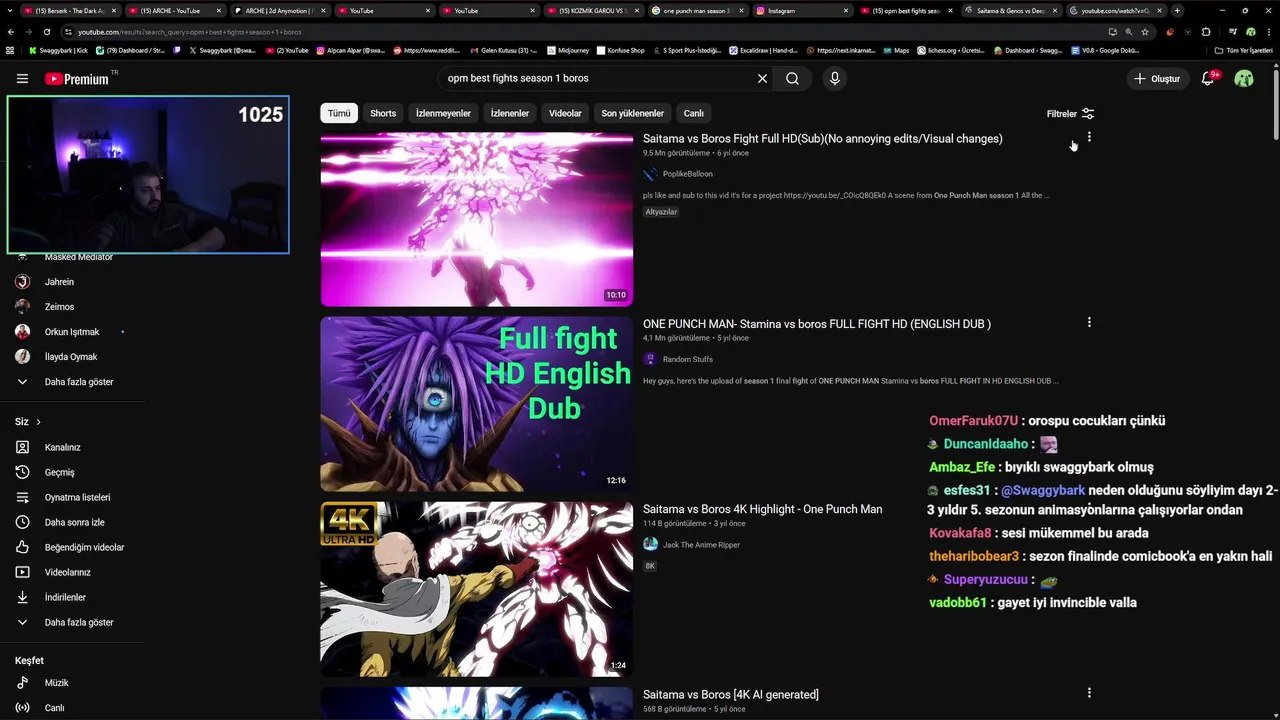The height and width of the screenshot is (720, 1280).
Task: Open Filtreler search filters
Action: (x=1070, y=113)
